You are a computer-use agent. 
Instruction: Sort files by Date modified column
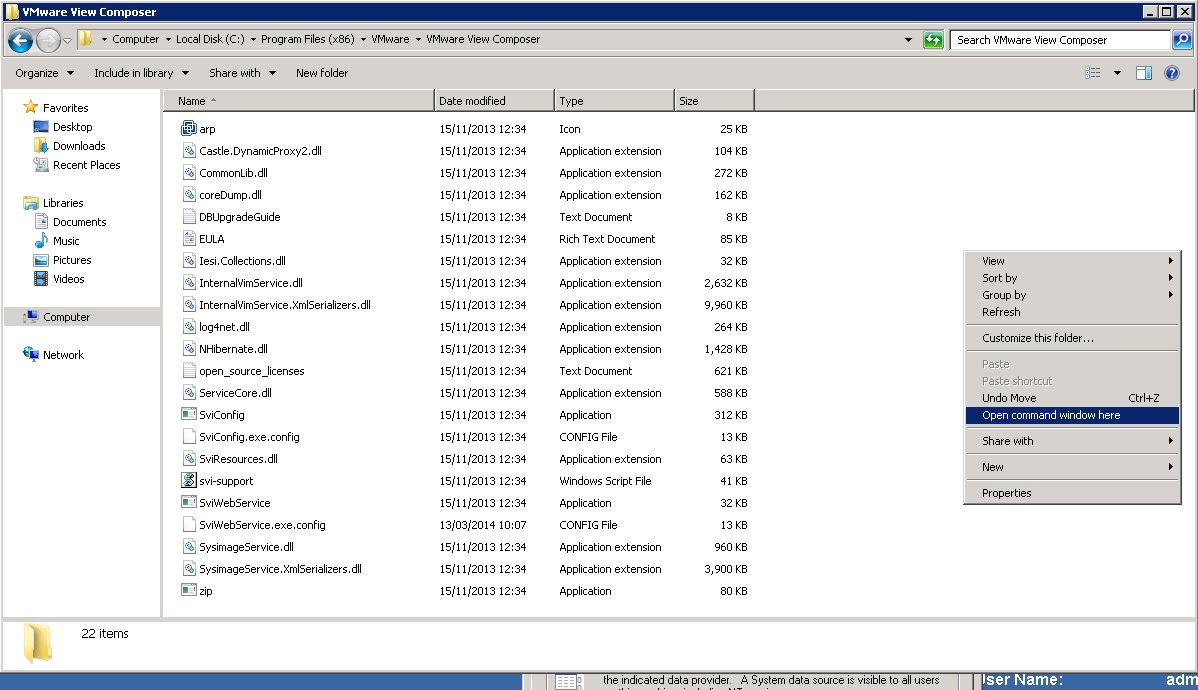494,101
